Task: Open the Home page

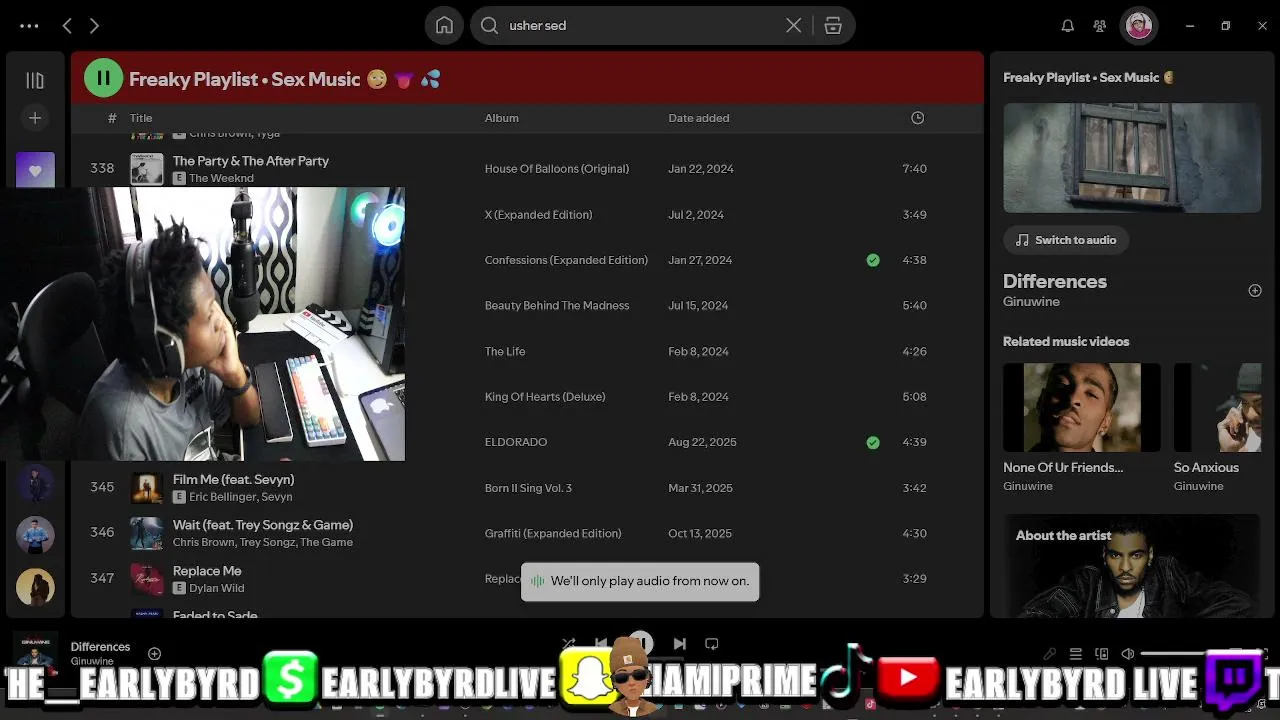Action: click(x=444, y=26)
